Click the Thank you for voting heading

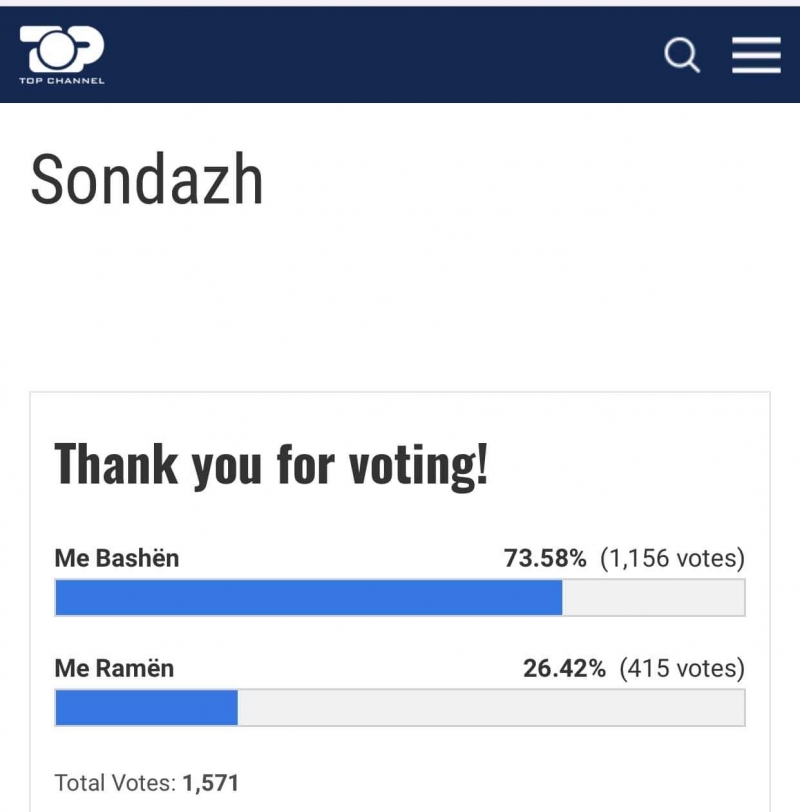[x=271, y=465]
